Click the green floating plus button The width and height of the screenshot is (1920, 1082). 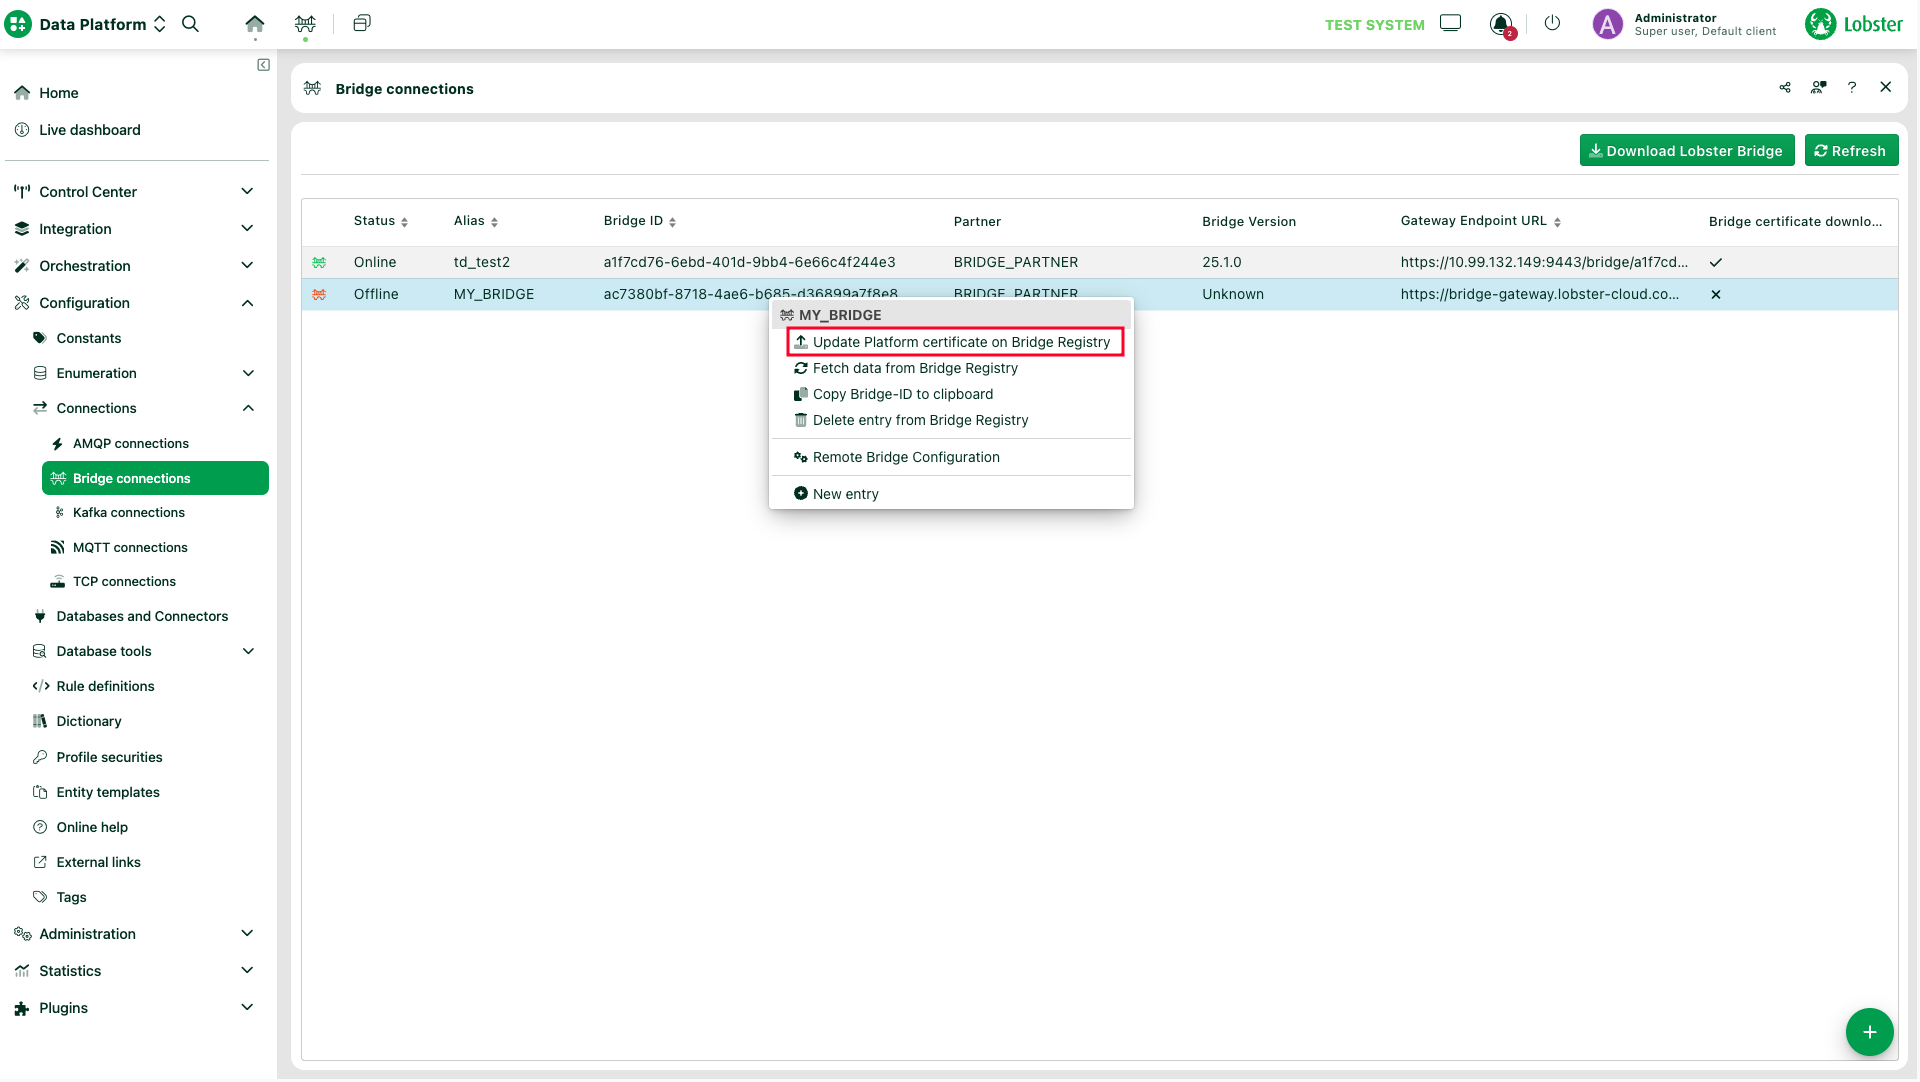(1869, 1032)
